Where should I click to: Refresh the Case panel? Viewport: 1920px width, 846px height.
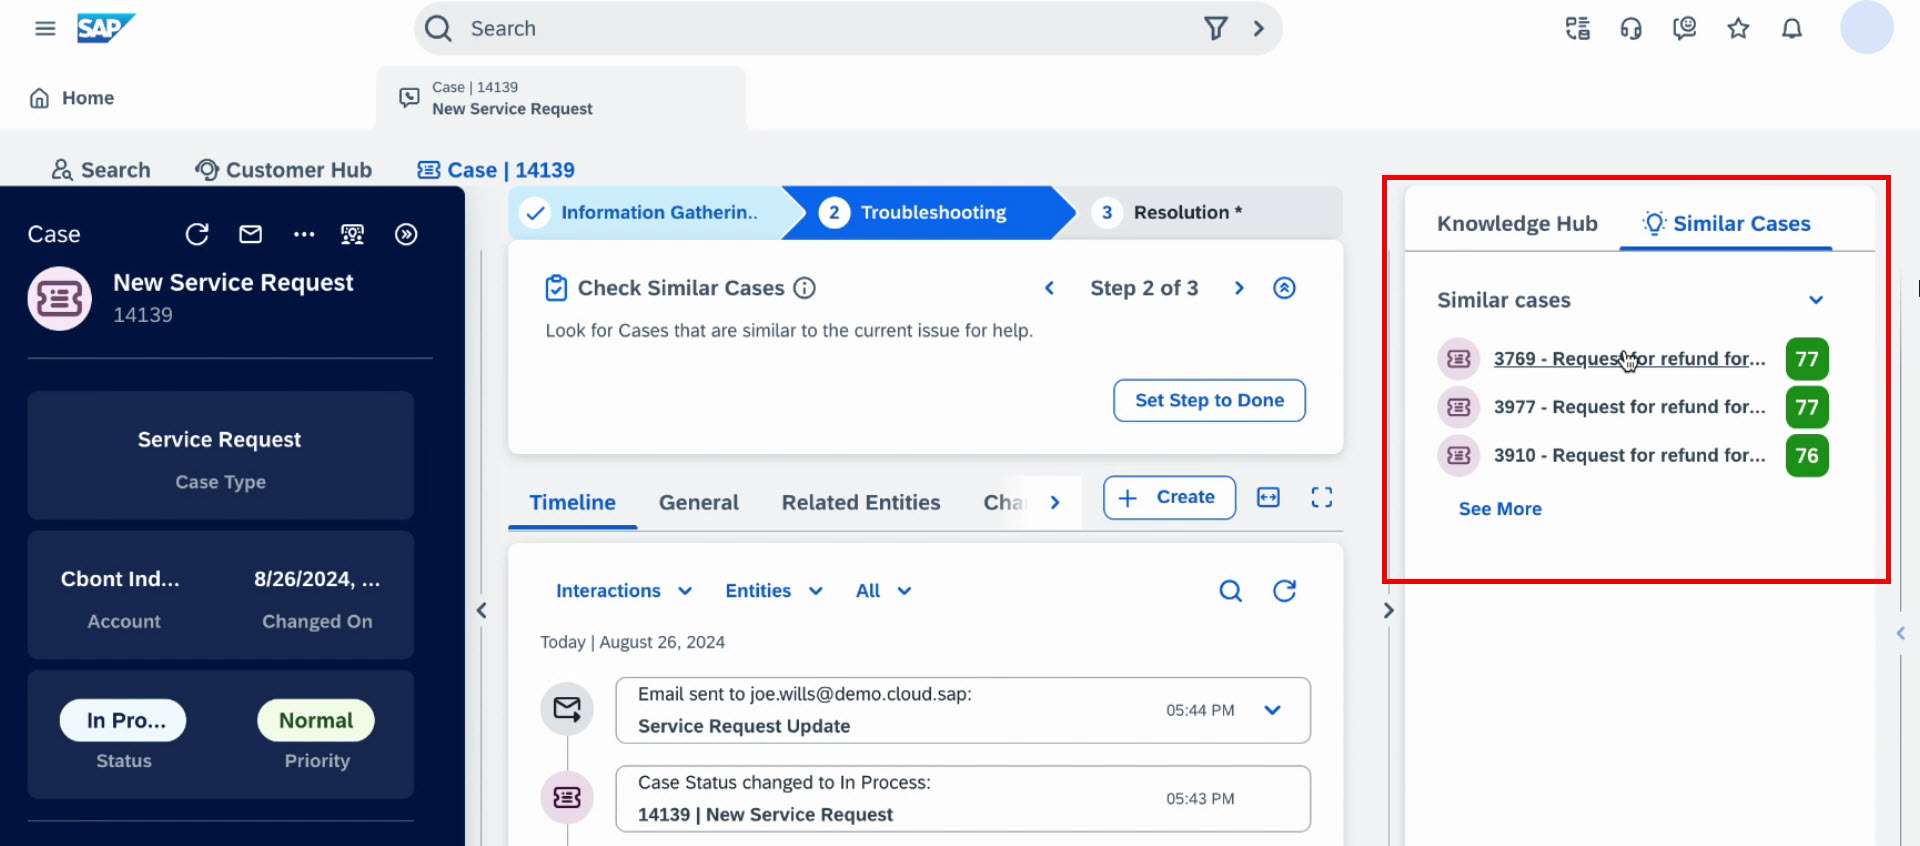click(x=197, y=234)
